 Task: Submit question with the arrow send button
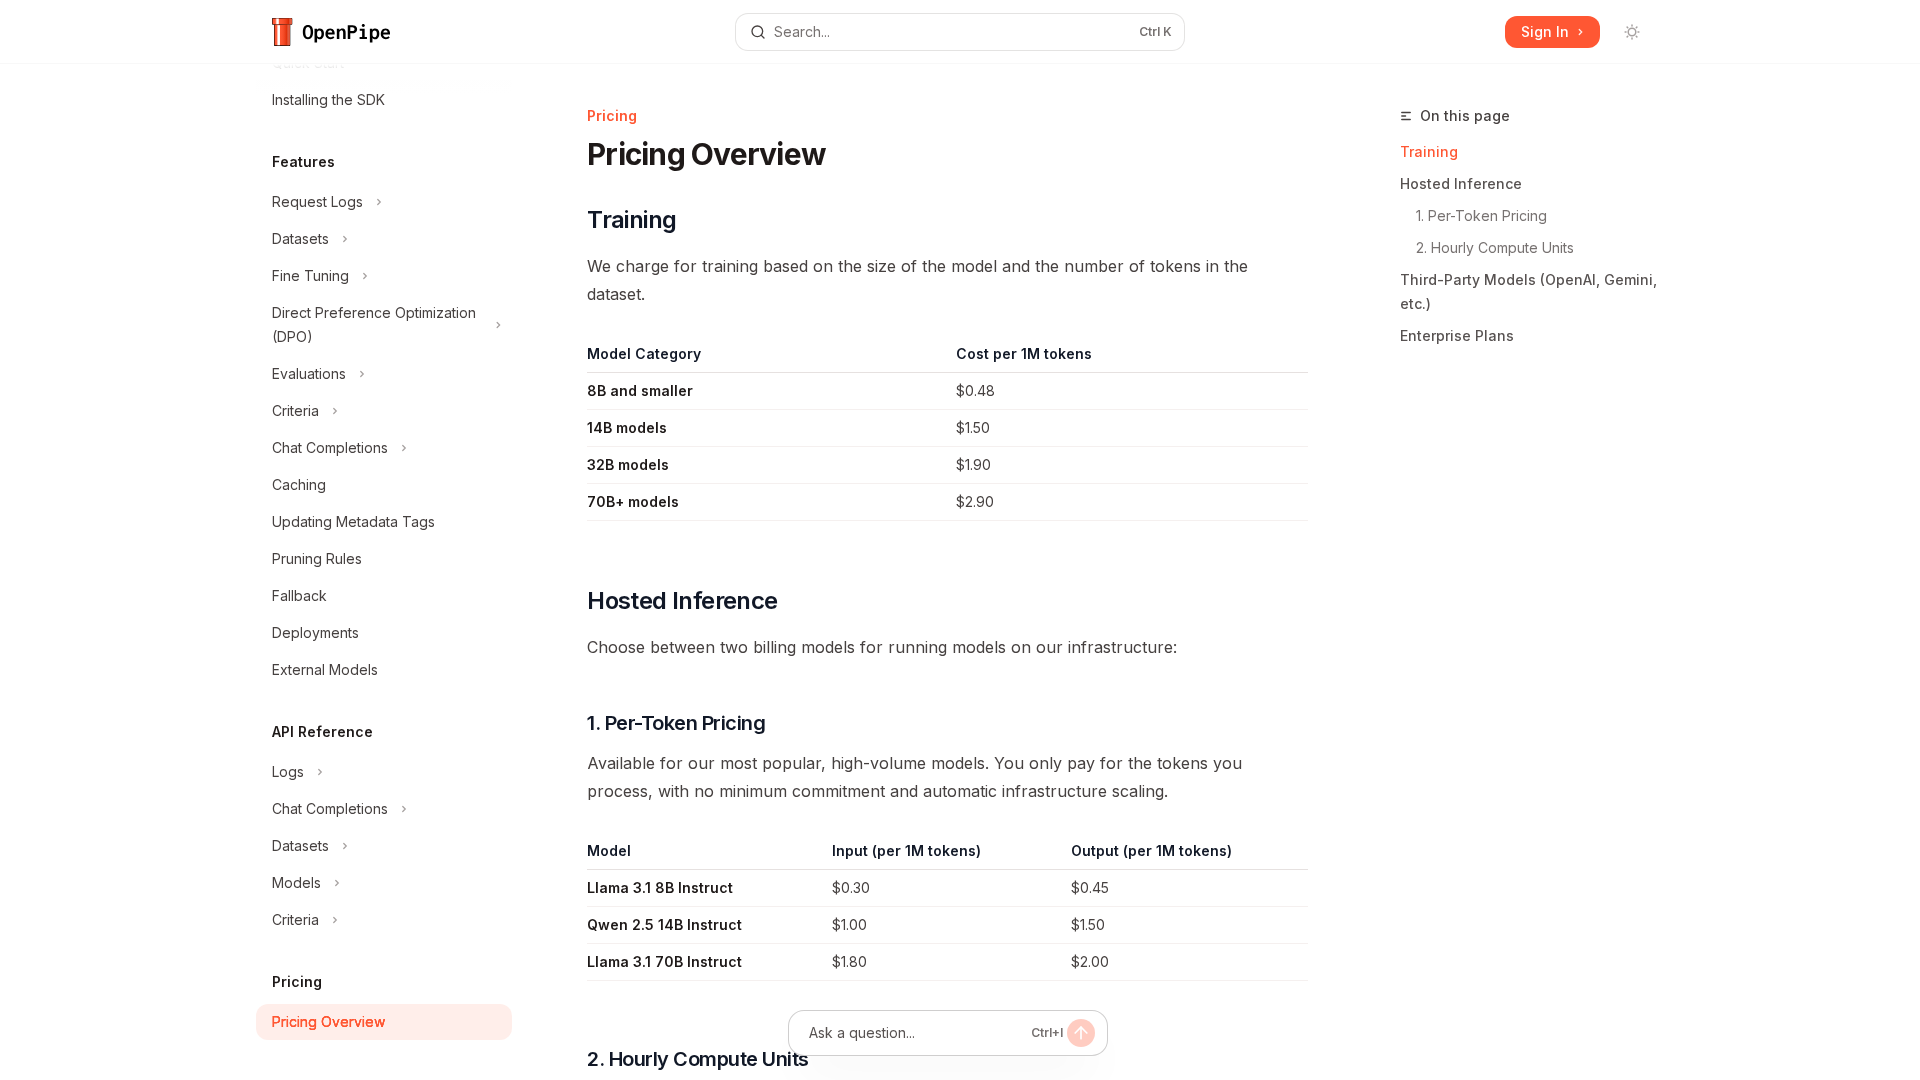[1081, 1033]
